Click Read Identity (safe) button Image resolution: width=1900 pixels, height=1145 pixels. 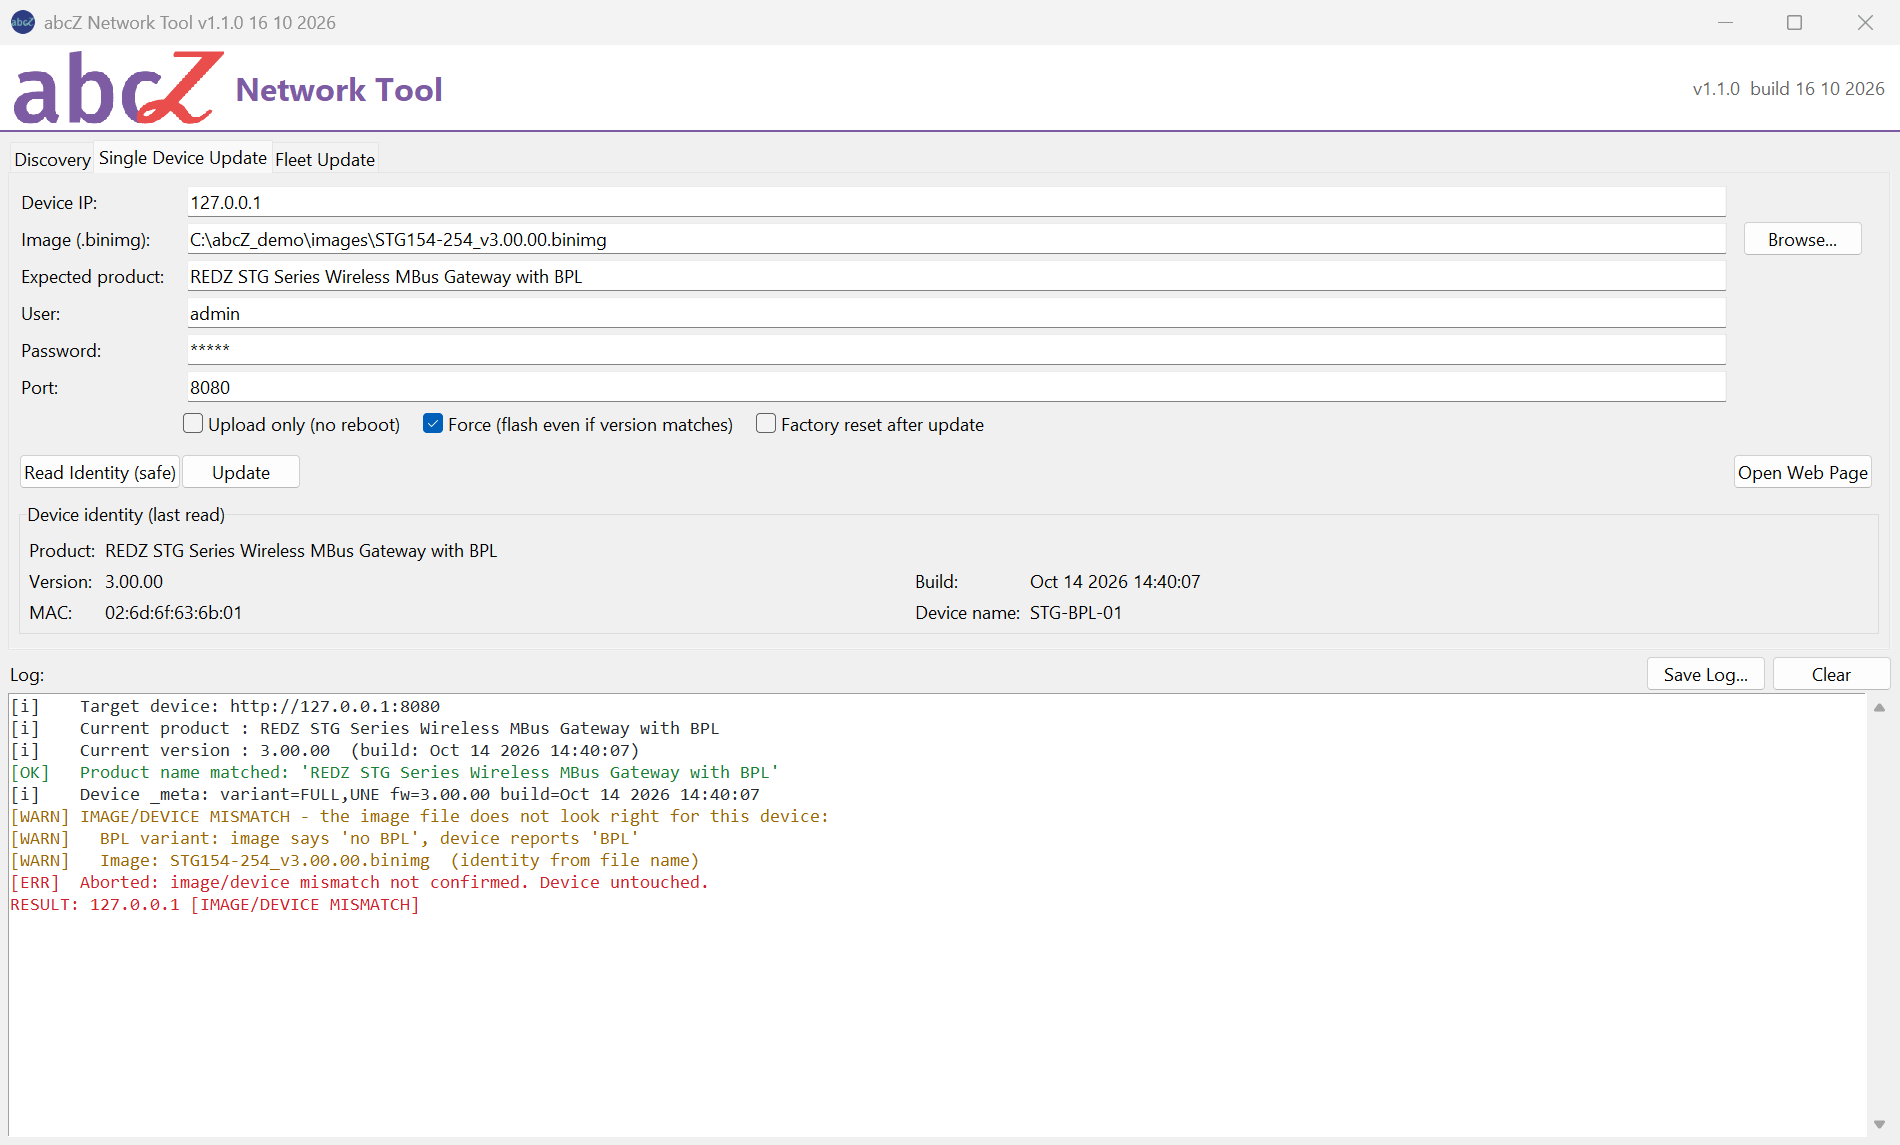(x=100, y=472)
